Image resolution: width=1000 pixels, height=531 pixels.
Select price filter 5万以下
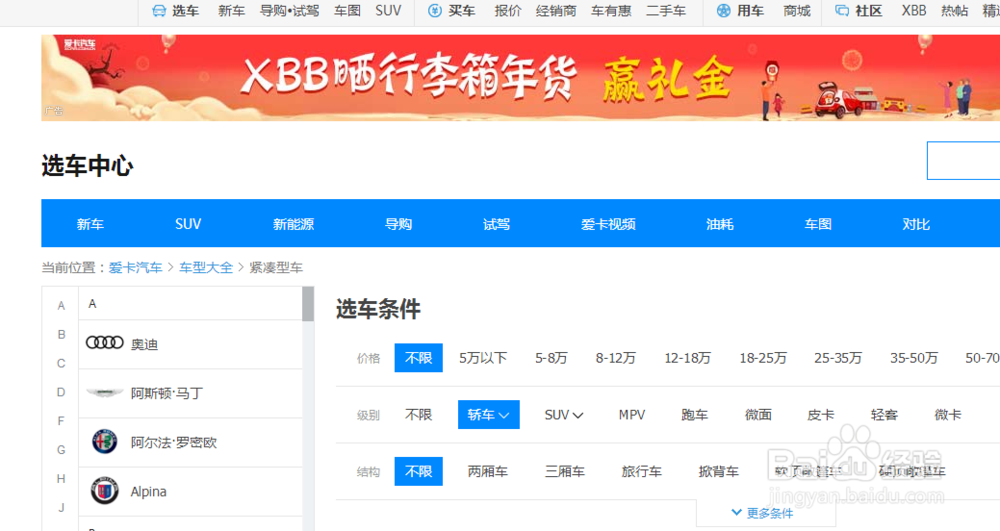click(483, 358)
